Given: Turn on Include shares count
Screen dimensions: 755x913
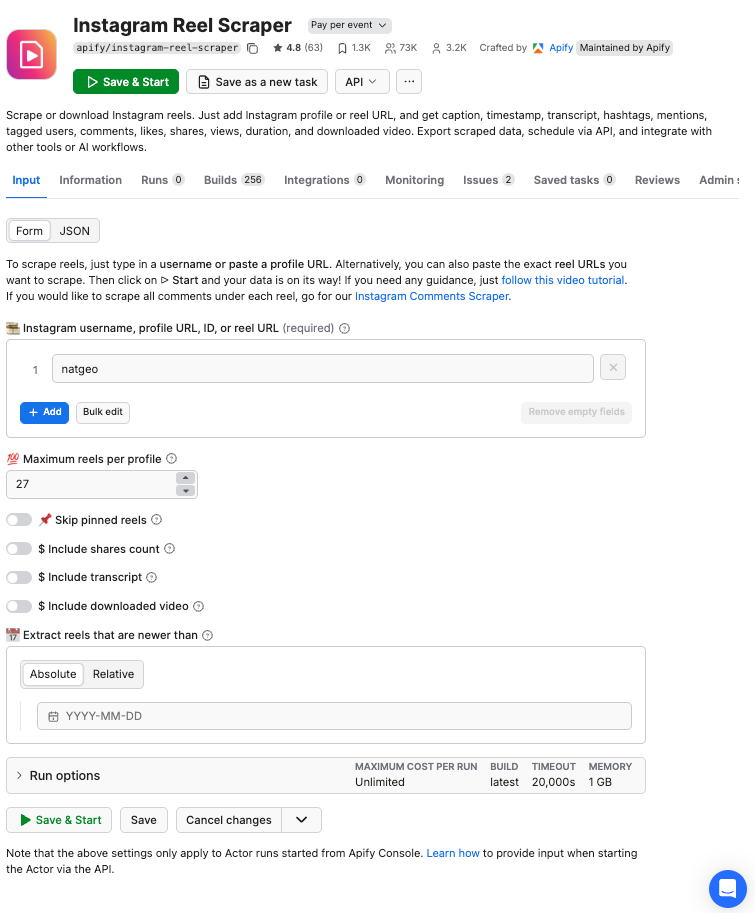Looking at the screenshot, I should click(x=18, y=548).
